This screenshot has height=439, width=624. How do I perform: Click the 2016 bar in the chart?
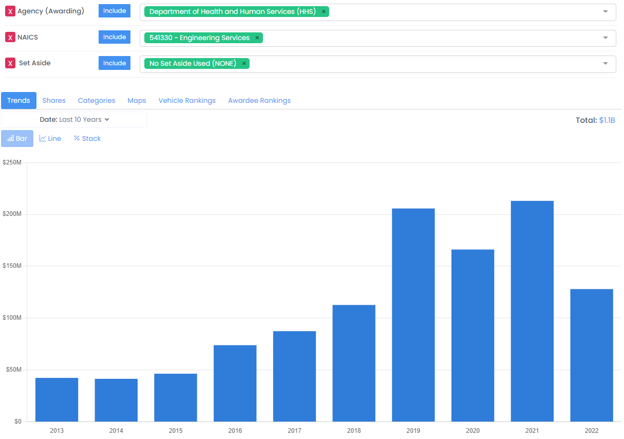235,383
